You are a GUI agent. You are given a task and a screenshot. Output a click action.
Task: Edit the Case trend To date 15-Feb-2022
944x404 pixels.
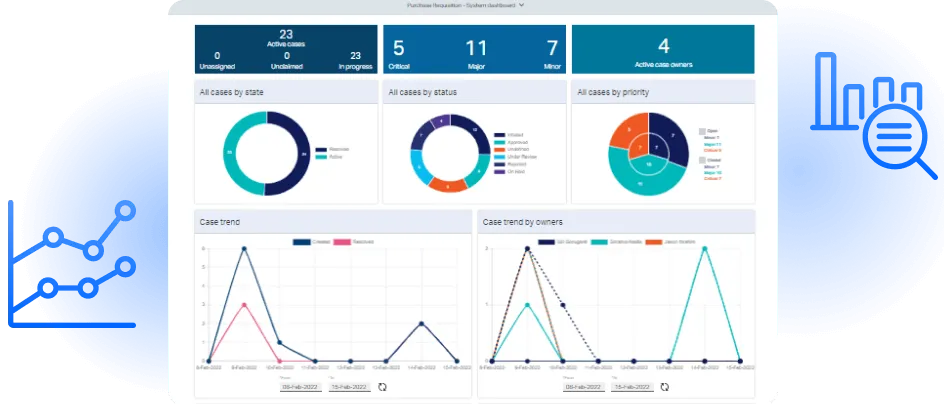click(350, 387)
